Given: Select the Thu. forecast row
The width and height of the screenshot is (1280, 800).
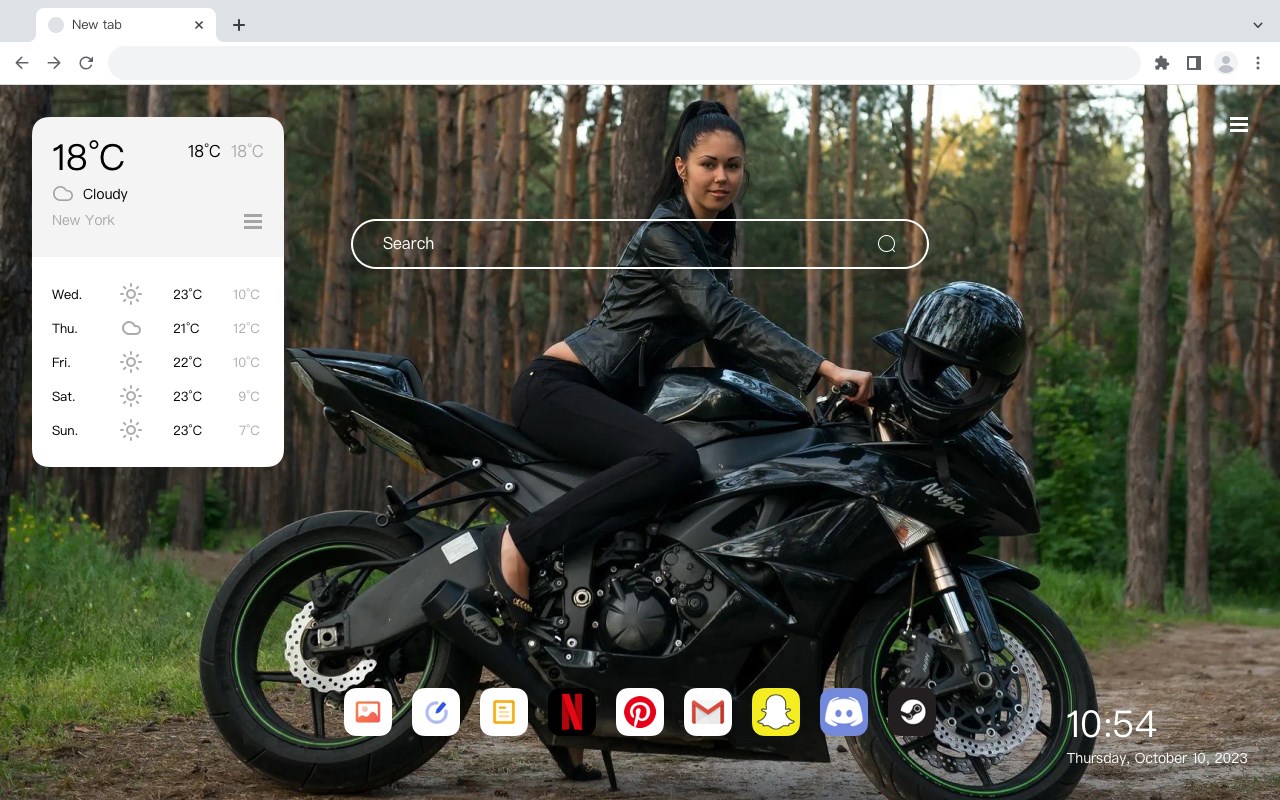Looking at the screenshot, I should click(x=158, y=328).
